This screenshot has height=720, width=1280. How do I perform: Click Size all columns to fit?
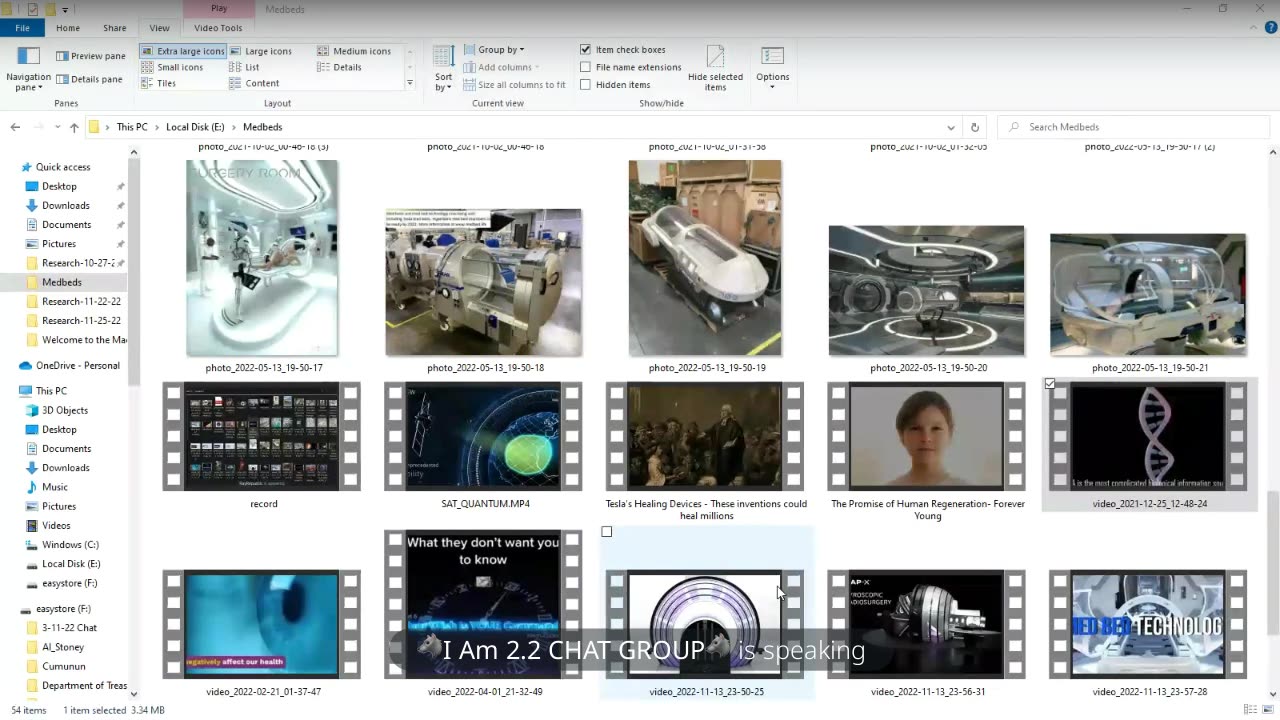(515, 84)
